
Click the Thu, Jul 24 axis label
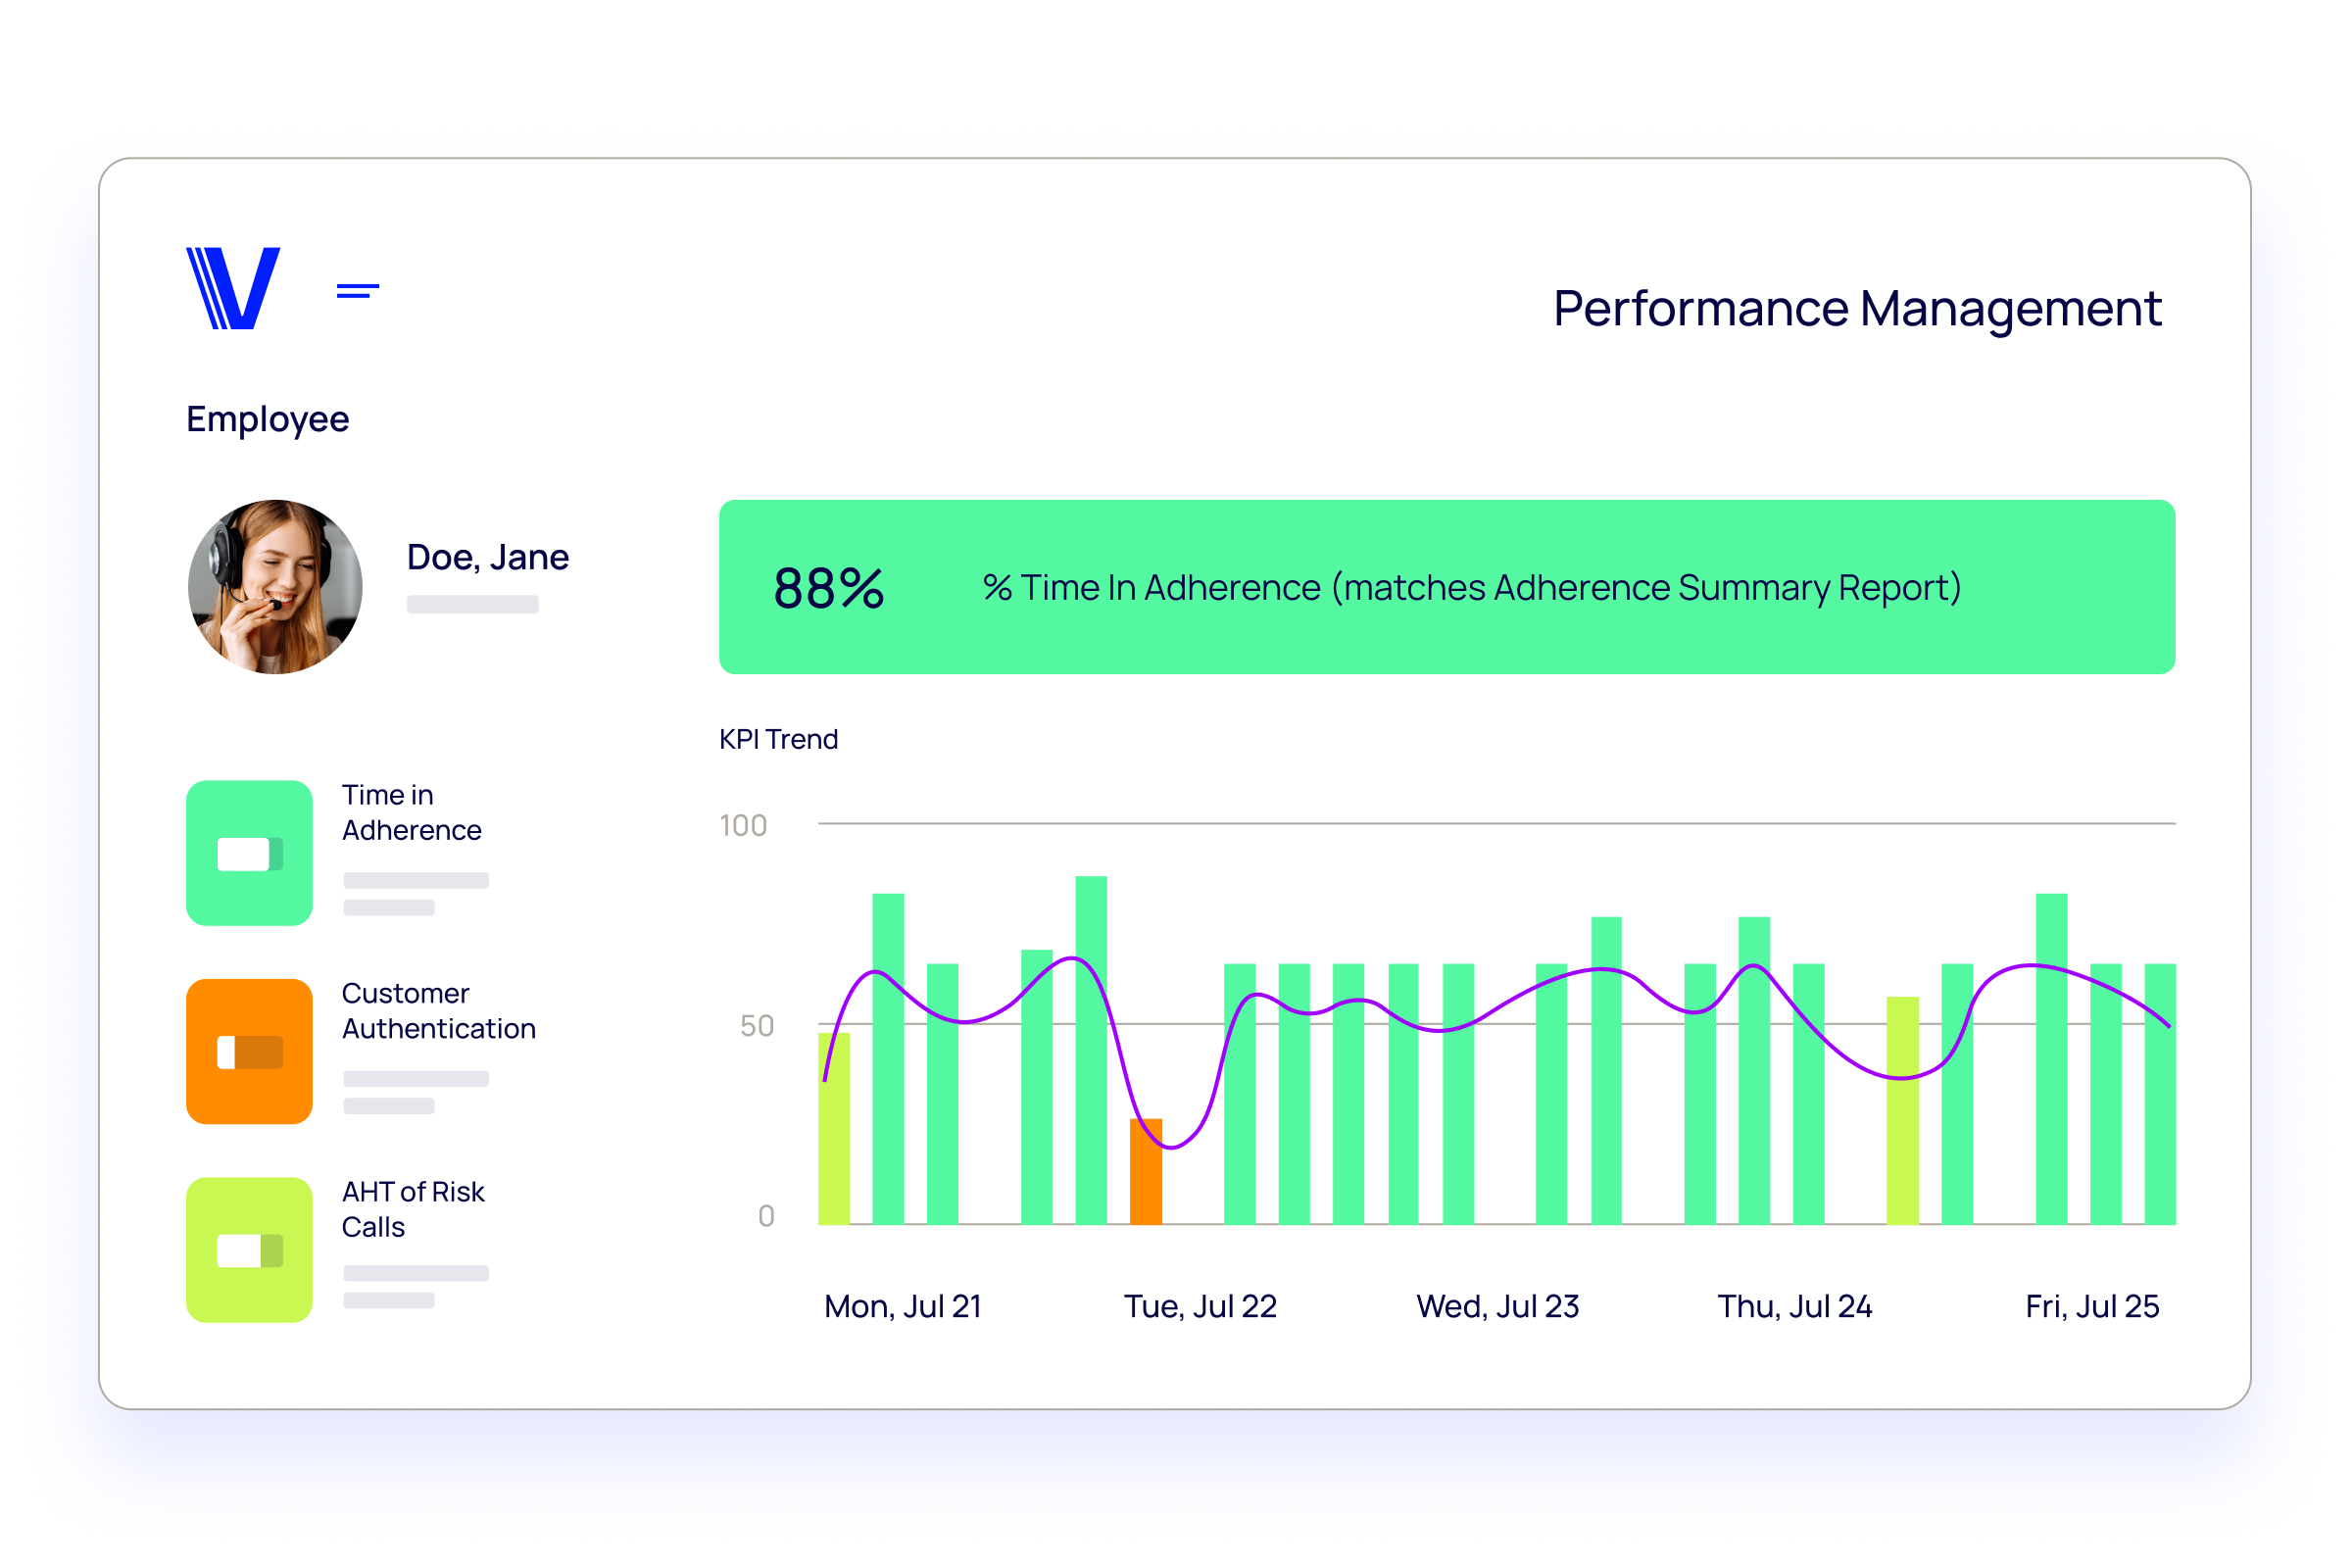1795,1306
